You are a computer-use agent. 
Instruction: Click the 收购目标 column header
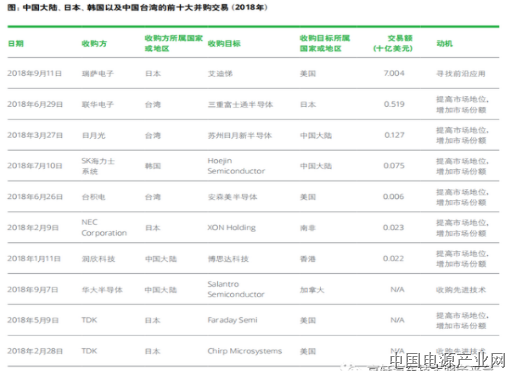224,43
